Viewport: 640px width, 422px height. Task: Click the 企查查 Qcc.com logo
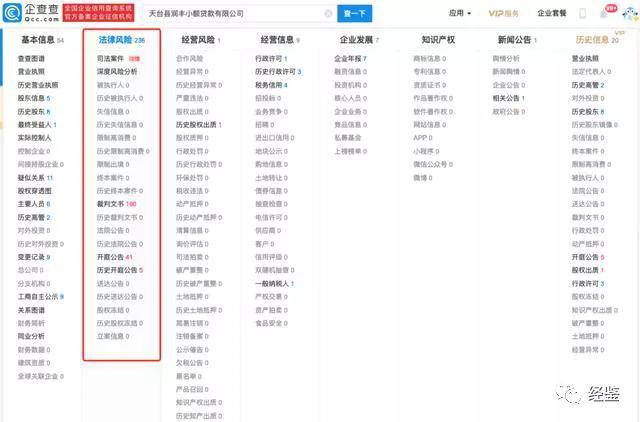[x=31, y=13]
